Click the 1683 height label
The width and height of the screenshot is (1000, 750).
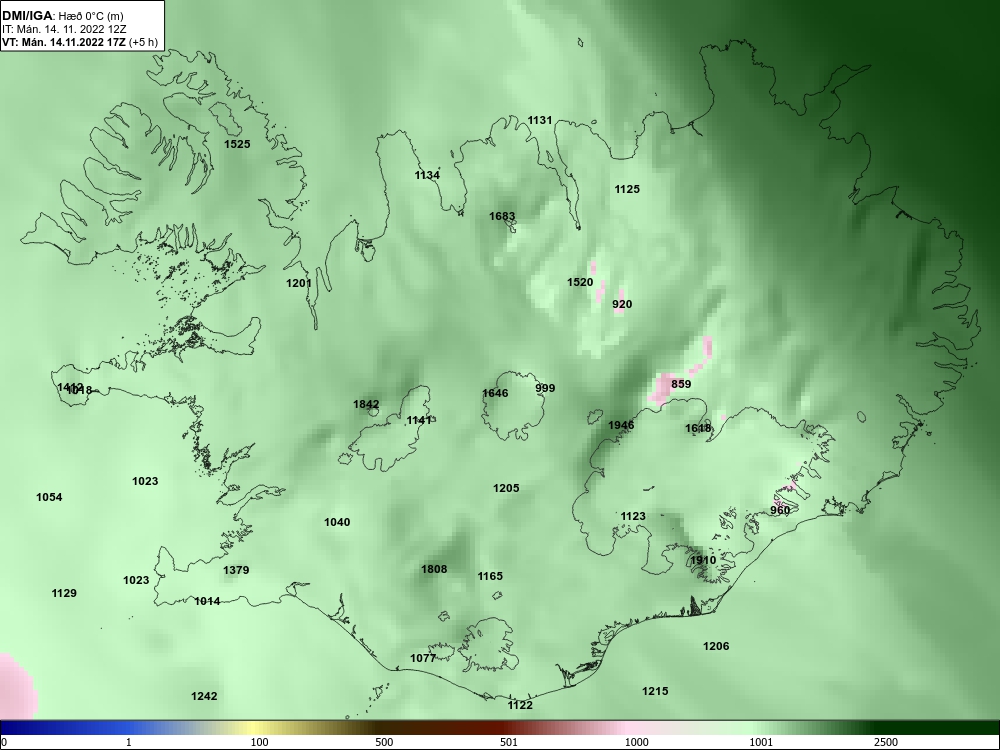[502, 216]
